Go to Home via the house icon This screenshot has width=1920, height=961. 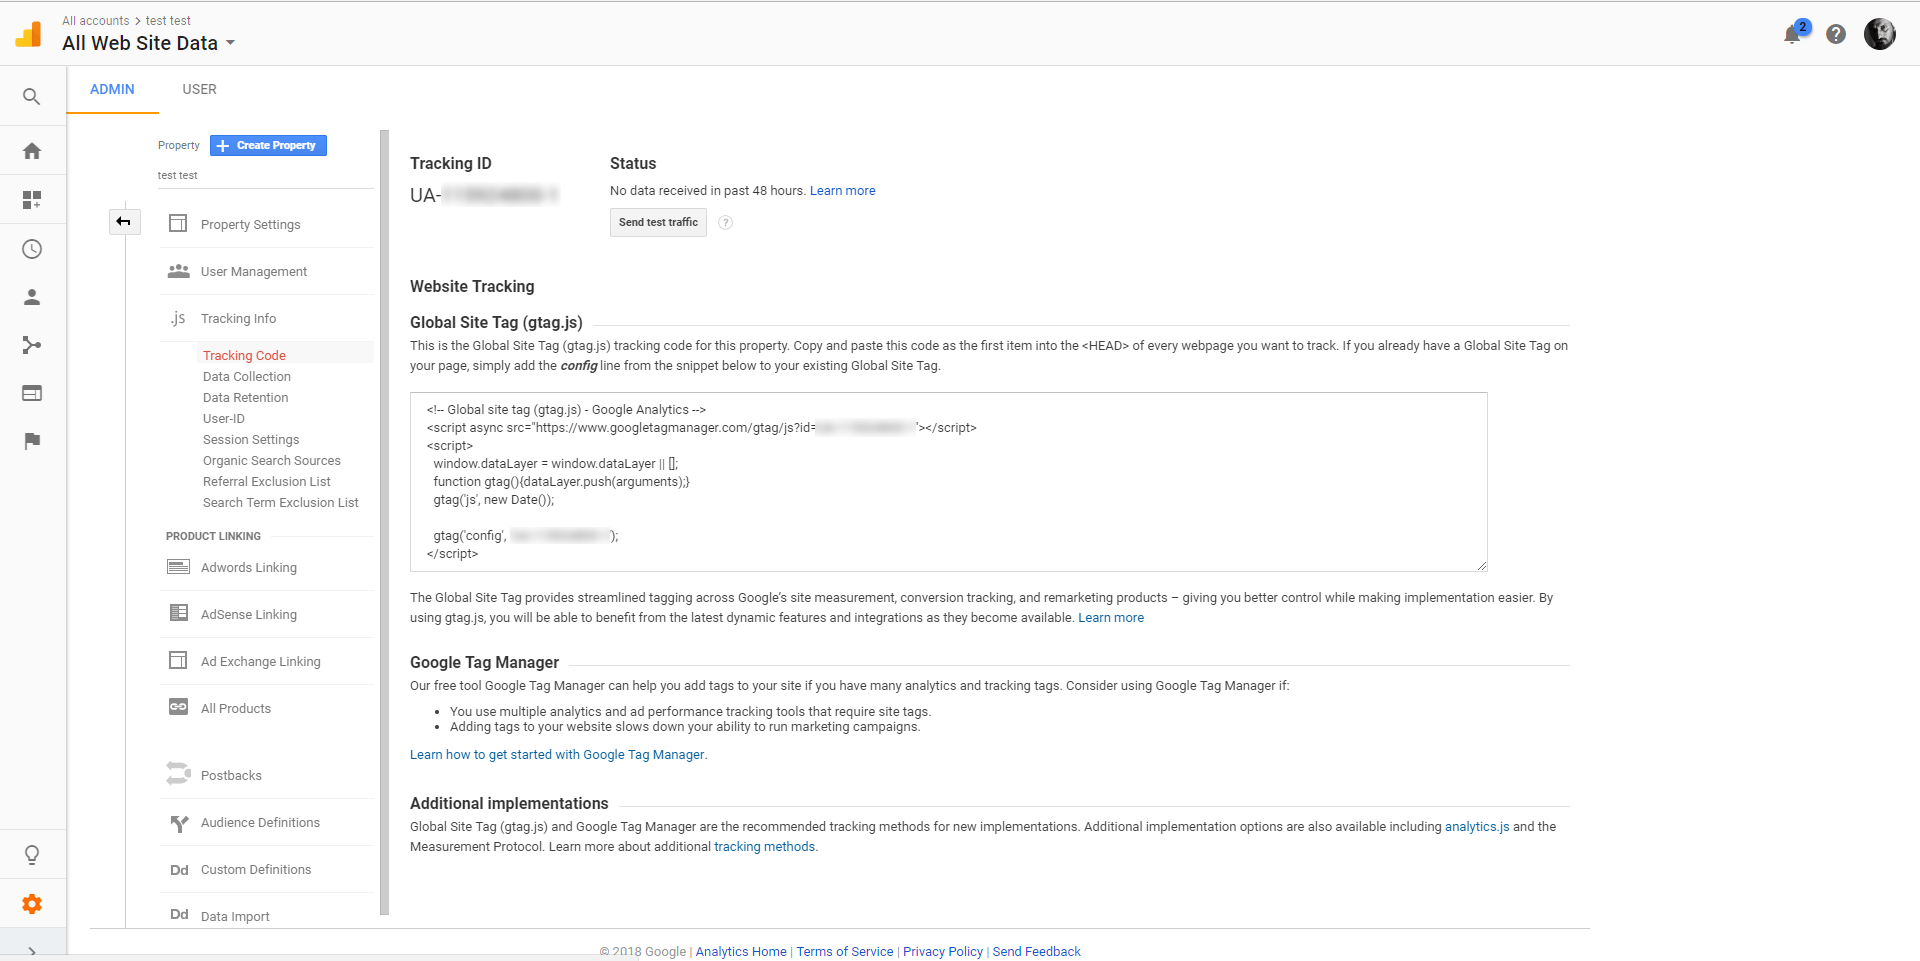point(32,151)
